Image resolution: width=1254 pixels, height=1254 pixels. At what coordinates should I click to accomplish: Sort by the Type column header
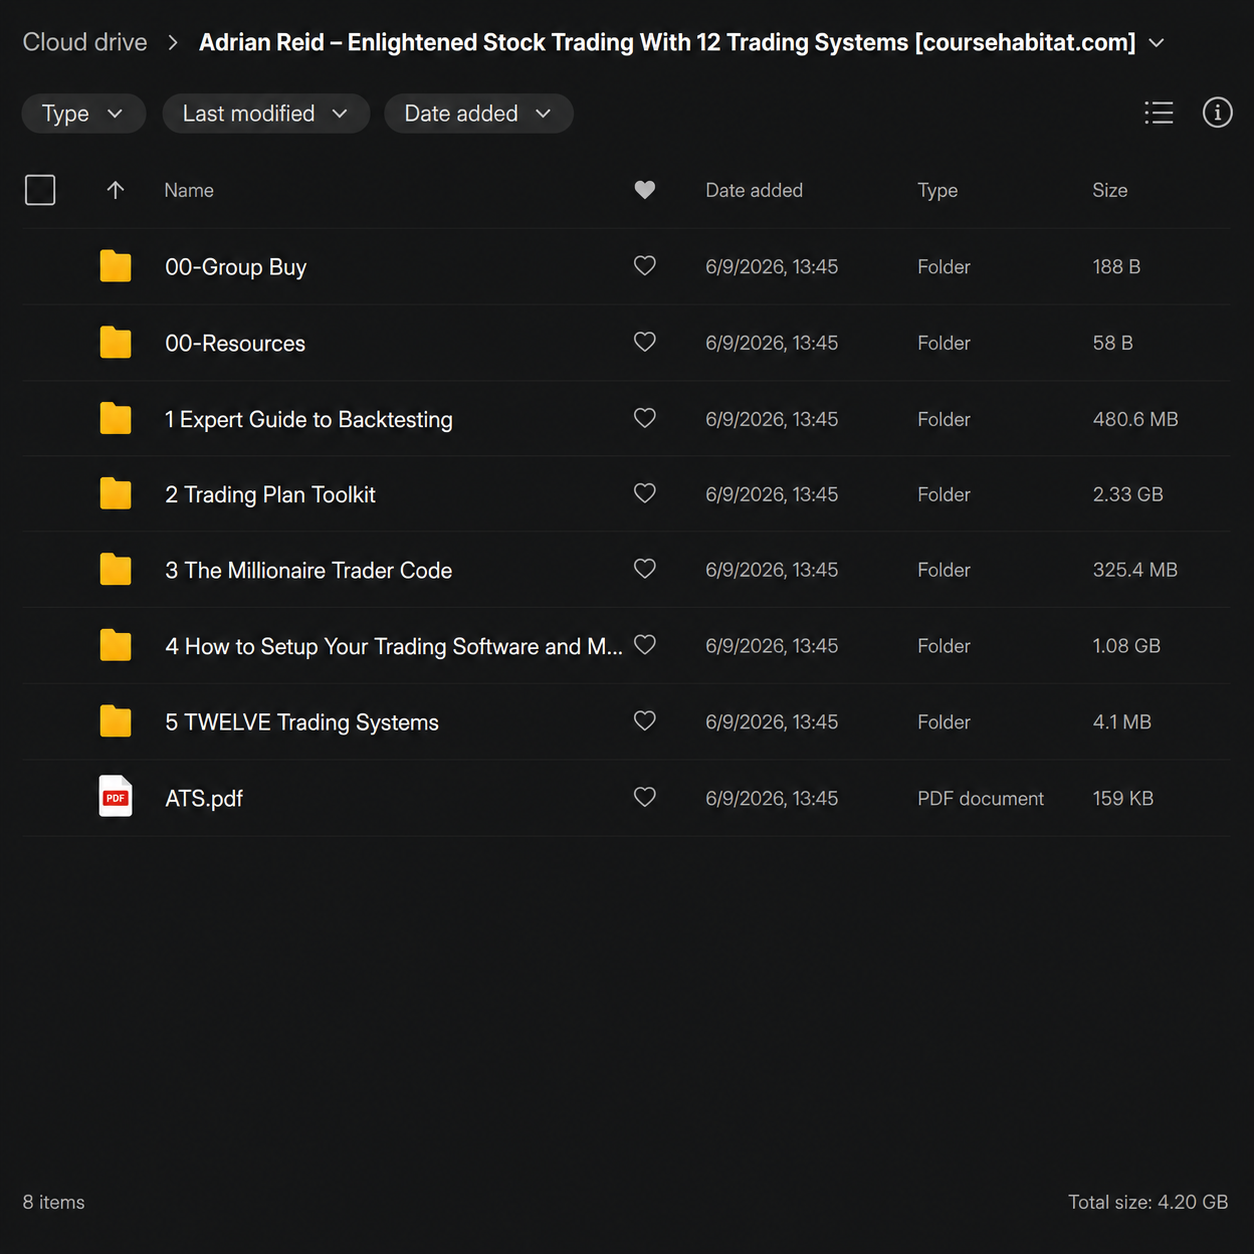[x=937, y=190]
